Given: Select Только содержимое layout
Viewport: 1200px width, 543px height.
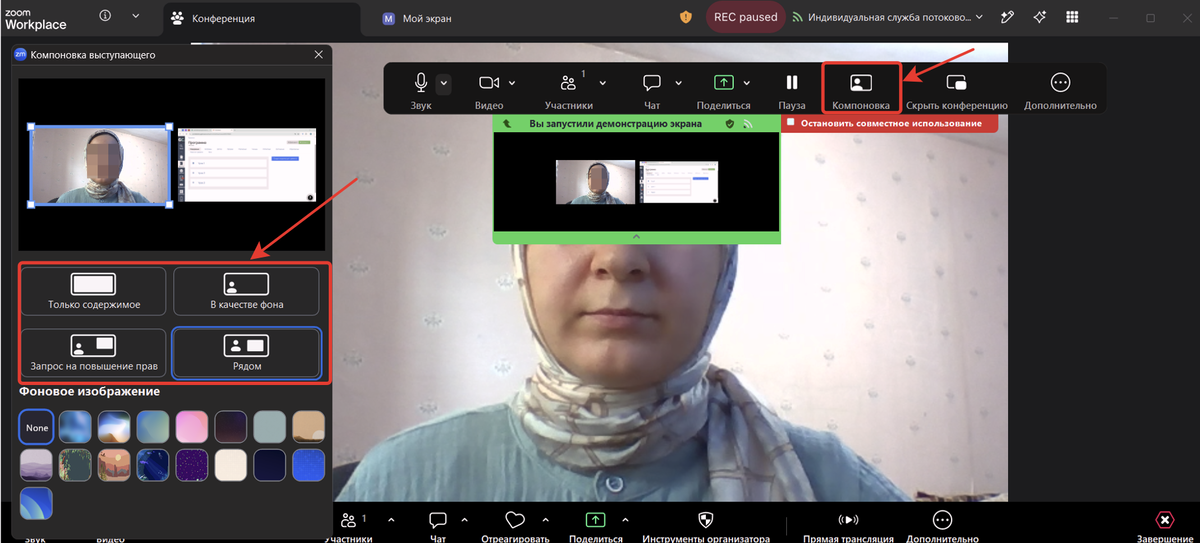Looking at the screenshot, I should coord(94,290).
